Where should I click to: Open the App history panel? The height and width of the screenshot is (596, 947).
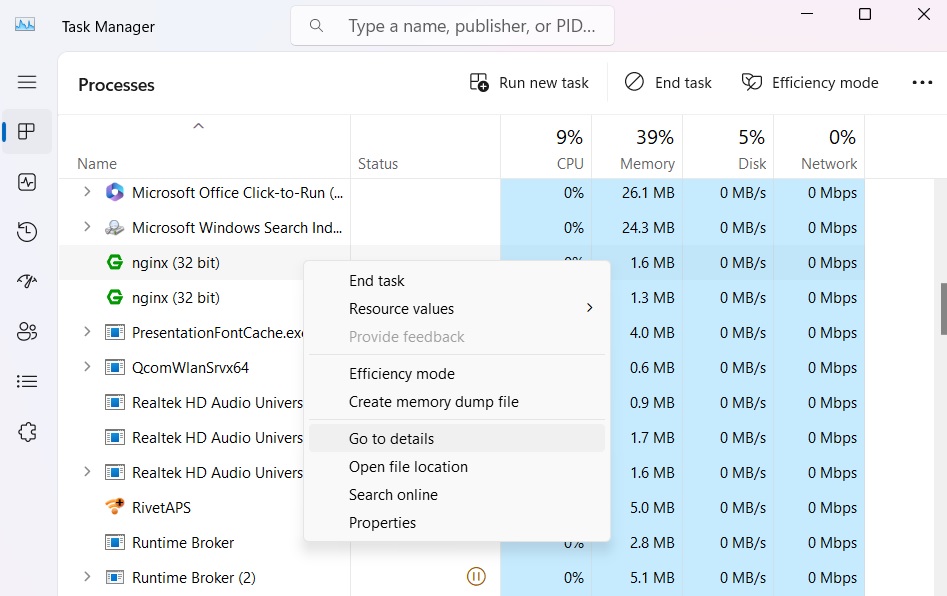click(27, 231)
